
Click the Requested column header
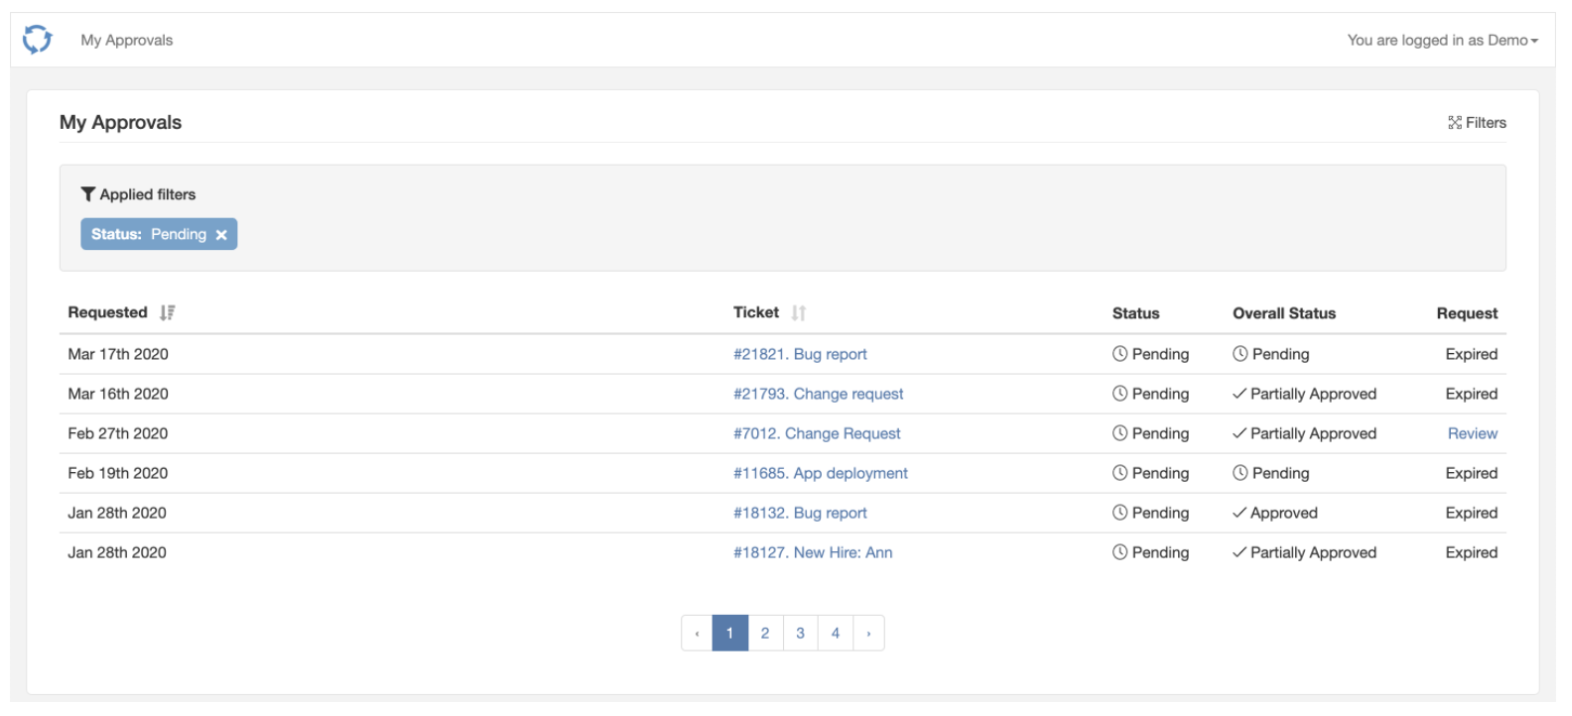(x=107, y=313)
